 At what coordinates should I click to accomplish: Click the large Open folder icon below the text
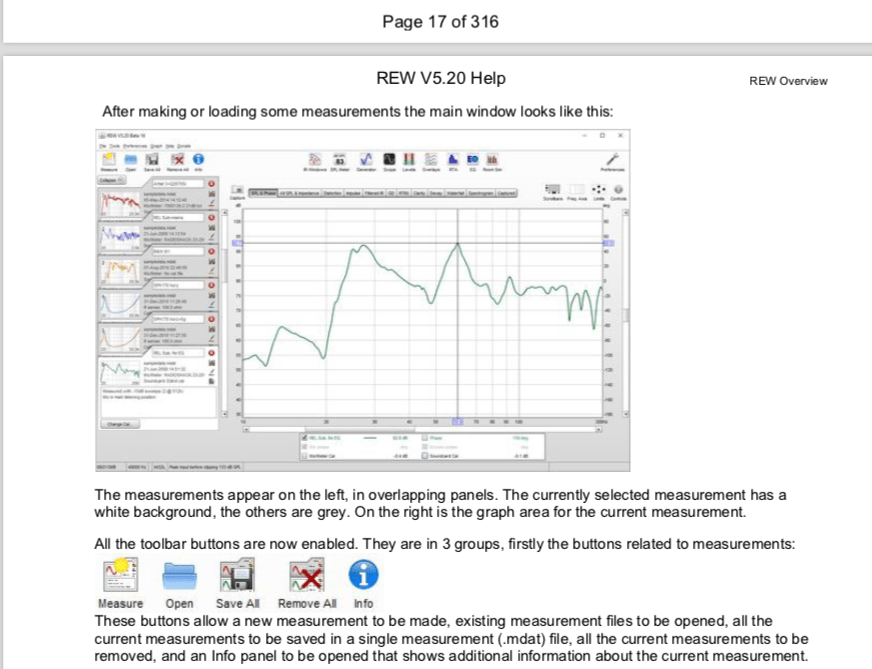tap(179, 576)
